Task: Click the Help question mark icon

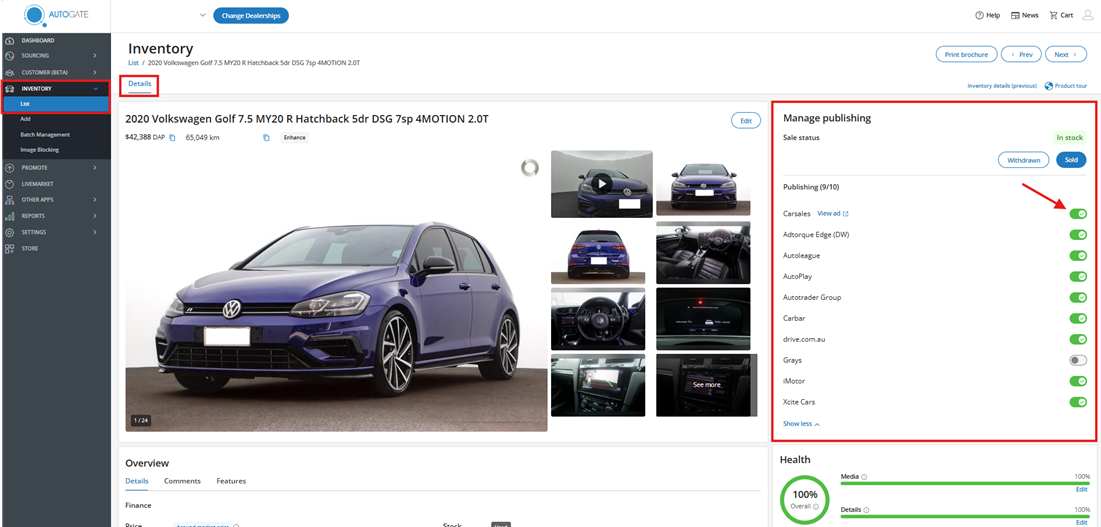Action: click(x=979, y=15)
